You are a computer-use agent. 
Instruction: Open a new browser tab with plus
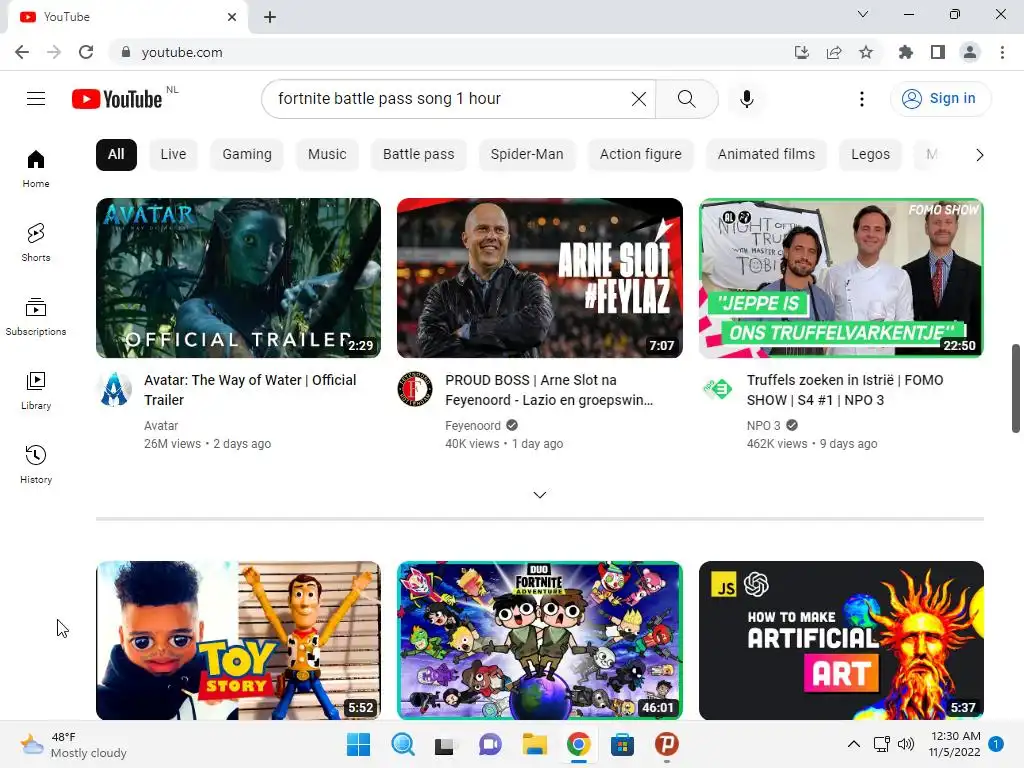click(x=270, y=17)
